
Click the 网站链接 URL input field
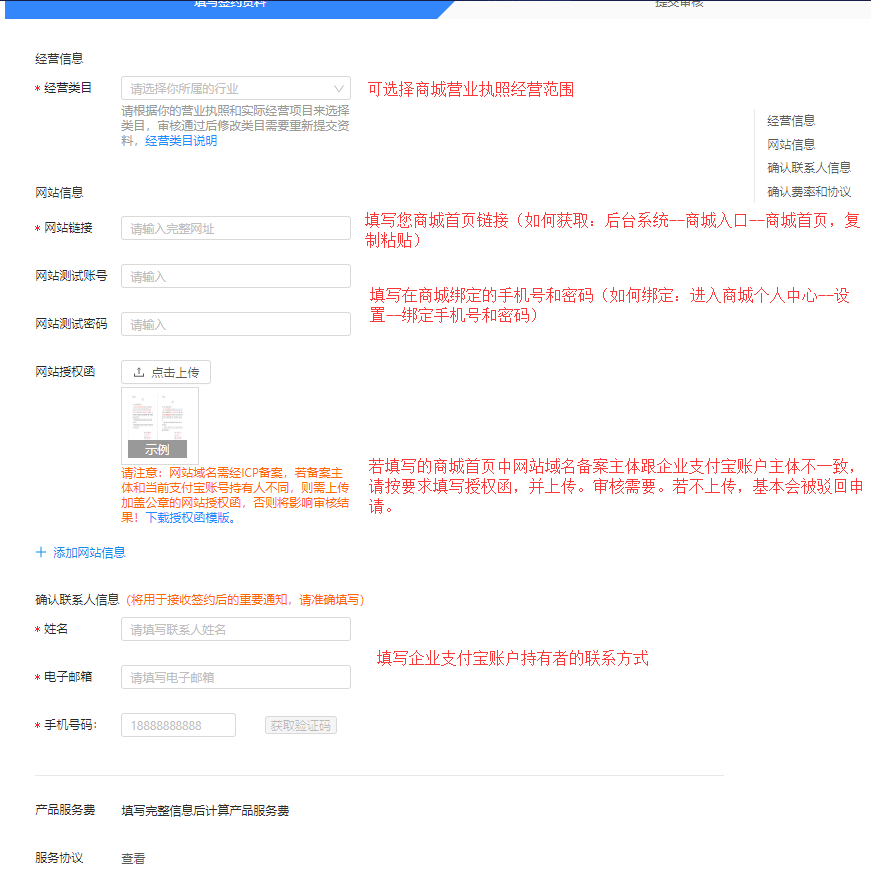(x=235, y=229)
